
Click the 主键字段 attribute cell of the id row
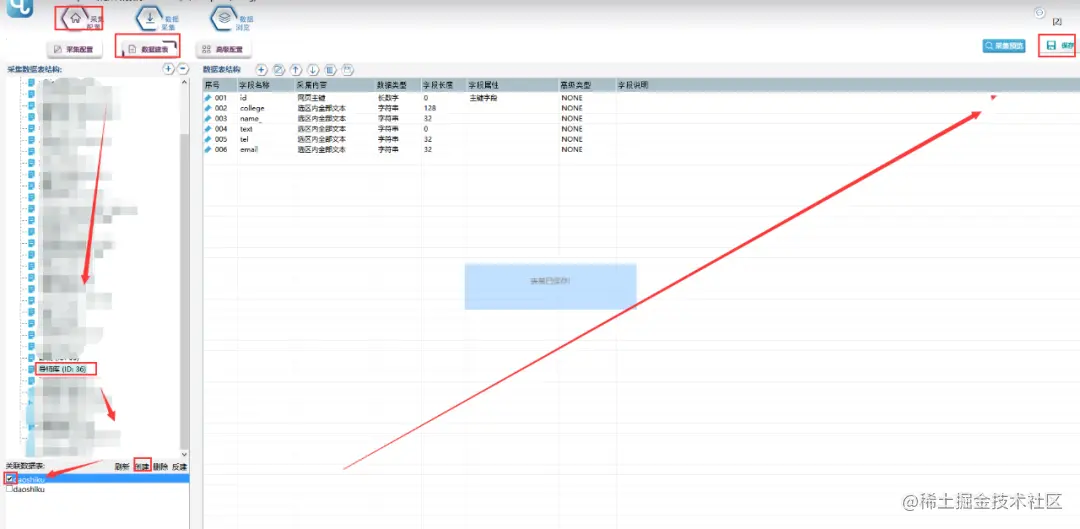[x=484, y=98]
